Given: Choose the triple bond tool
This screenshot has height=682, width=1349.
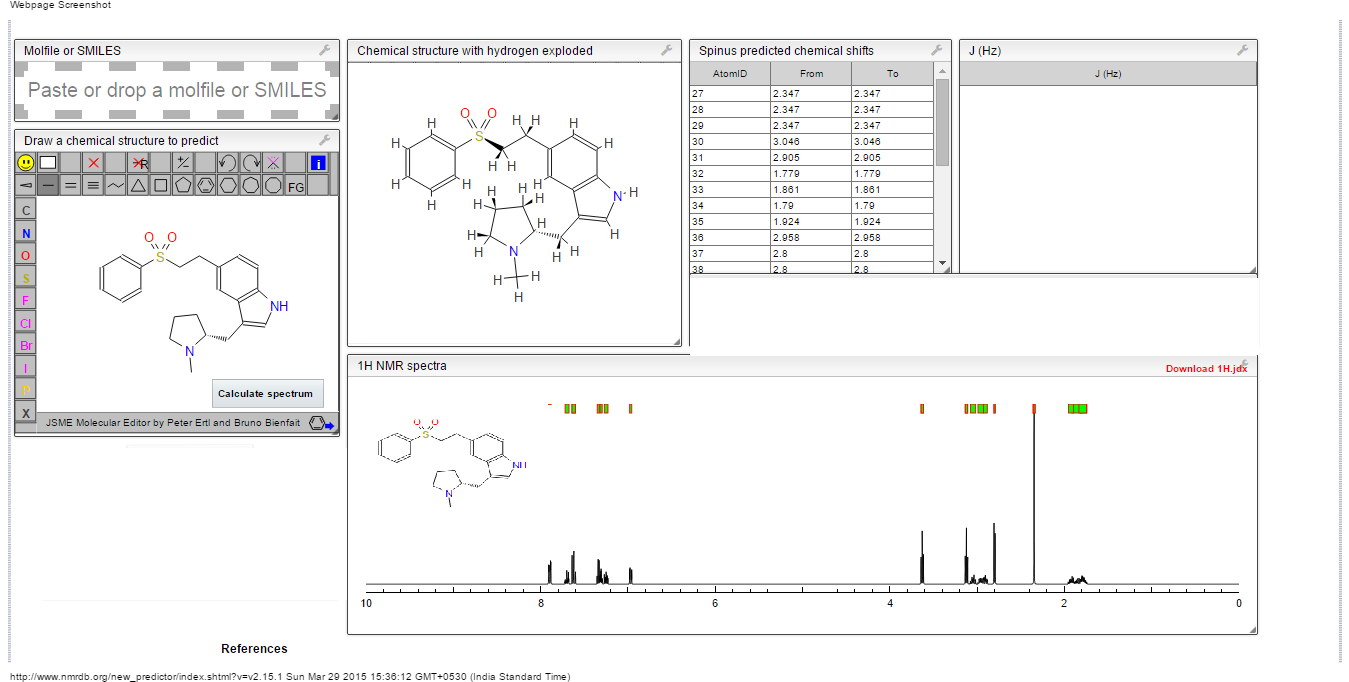Looking at the screenshot, I should pyautogui.click(x=93, y=185).
